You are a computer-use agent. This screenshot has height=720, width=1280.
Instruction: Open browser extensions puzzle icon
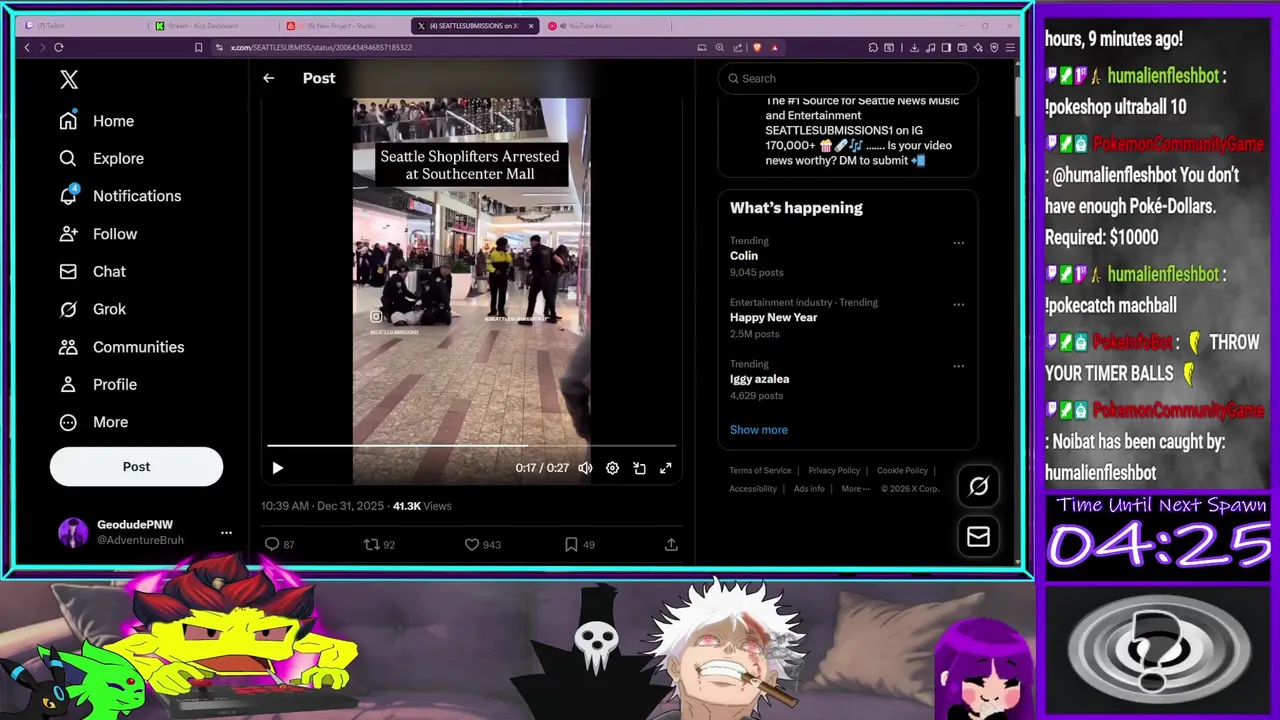873,47
